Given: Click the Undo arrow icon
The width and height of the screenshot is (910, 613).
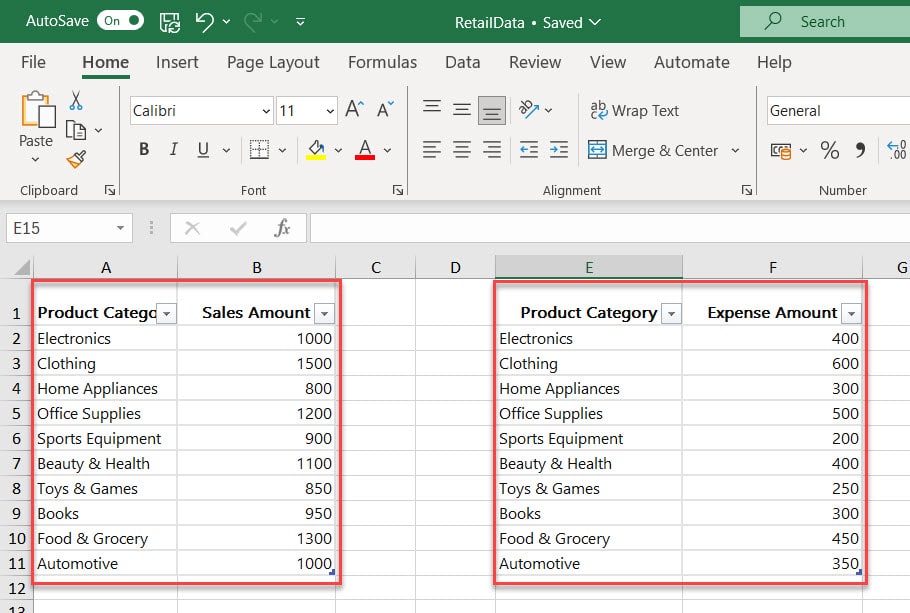Looking at the screenshot, I should tap(204, 22).
